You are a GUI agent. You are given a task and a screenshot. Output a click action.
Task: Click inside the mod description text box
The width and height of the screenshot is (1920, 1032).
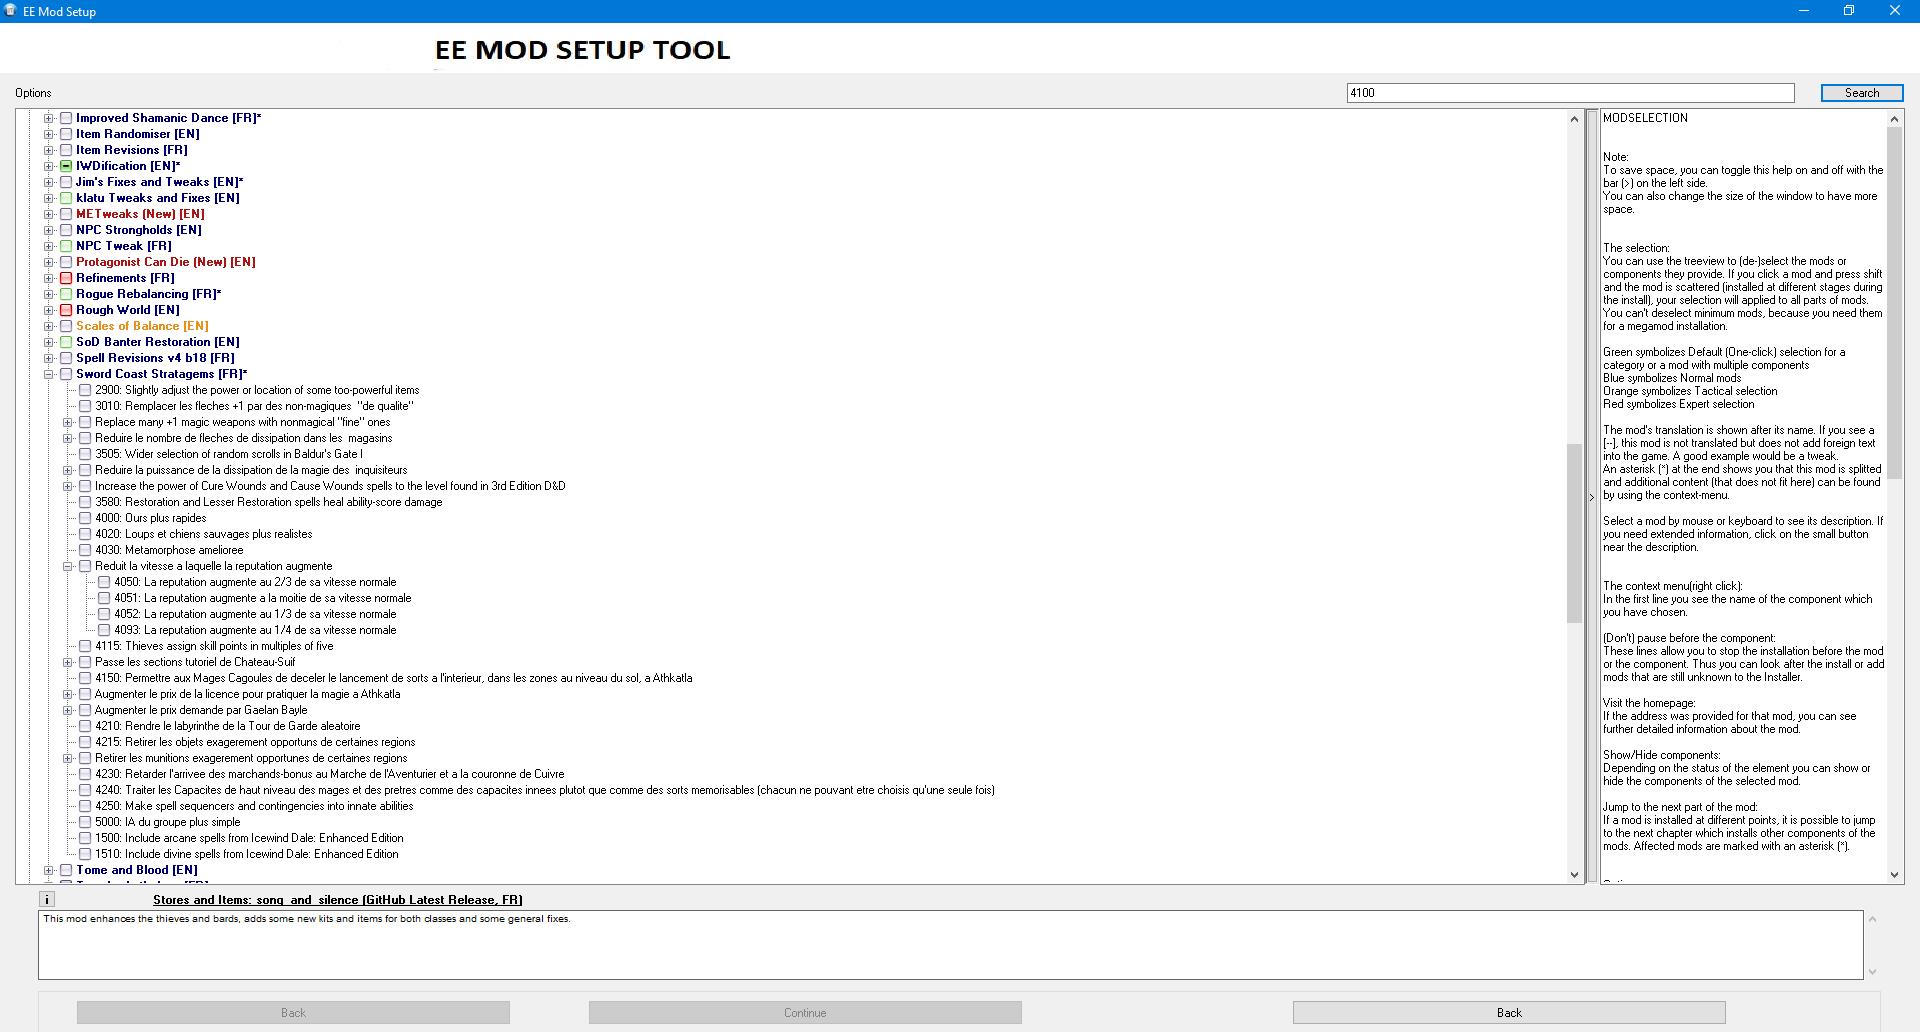click(951, 944)
